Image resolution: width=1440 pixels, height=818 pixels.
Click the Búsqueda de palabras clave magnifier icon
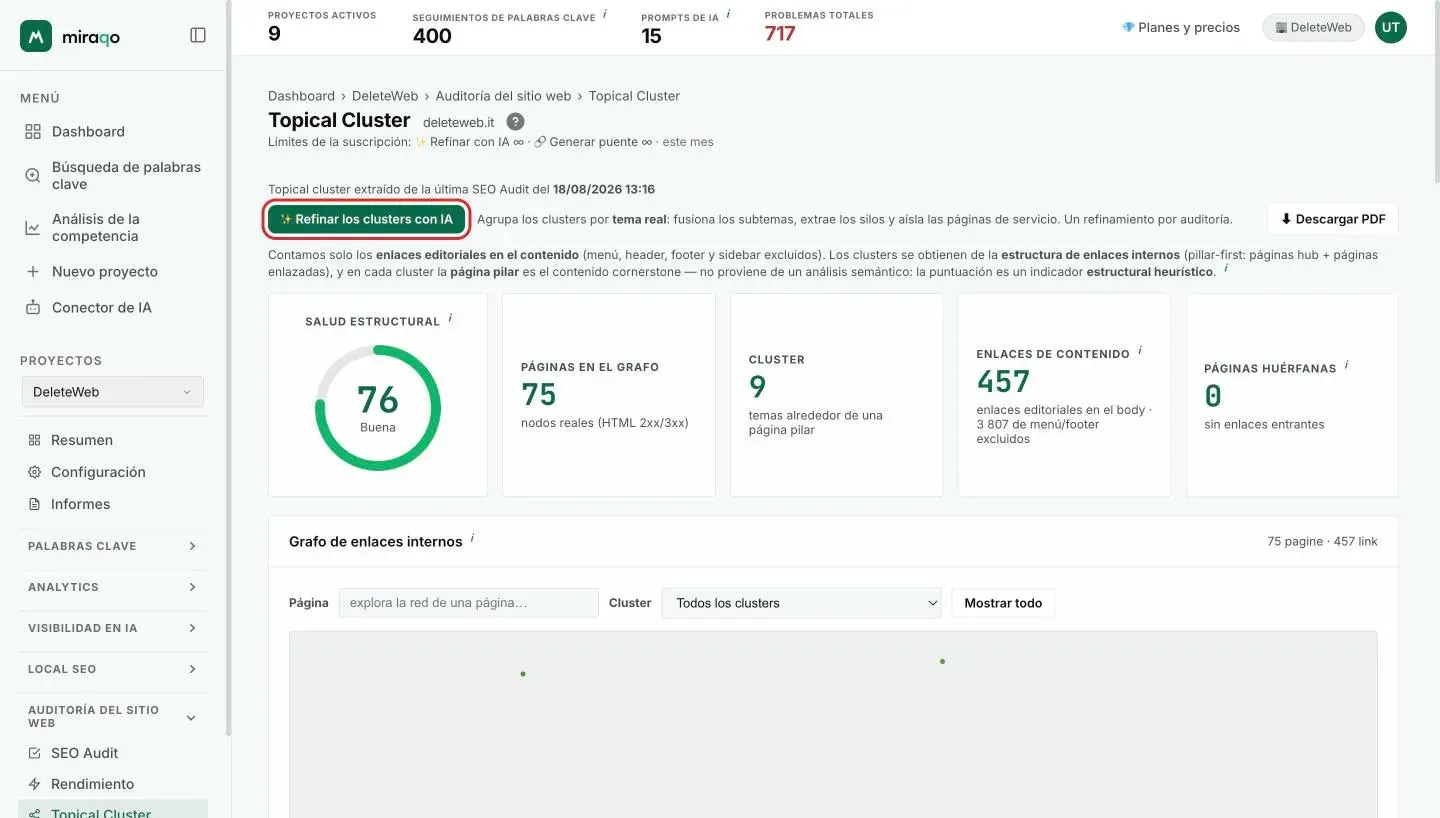[33, 176]
